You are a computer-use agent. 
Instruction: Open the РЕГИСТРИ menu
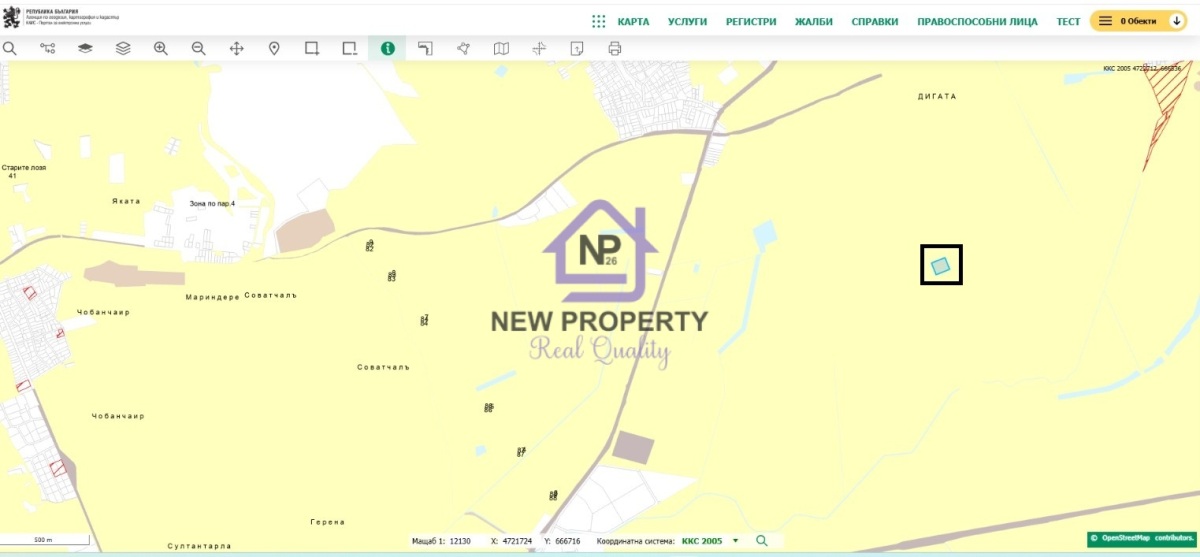751,21
